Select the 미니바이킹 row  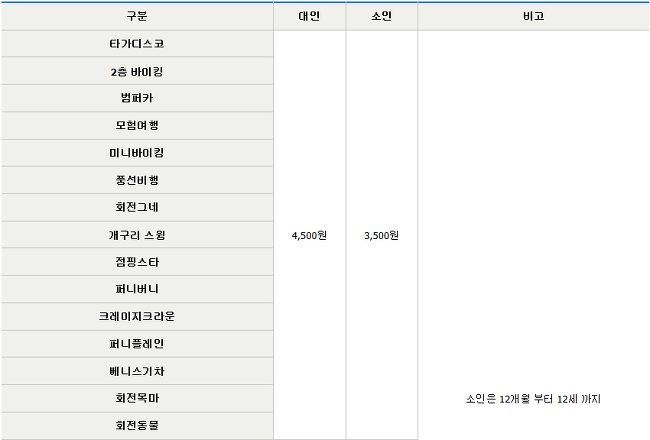[x=137, y=153]
